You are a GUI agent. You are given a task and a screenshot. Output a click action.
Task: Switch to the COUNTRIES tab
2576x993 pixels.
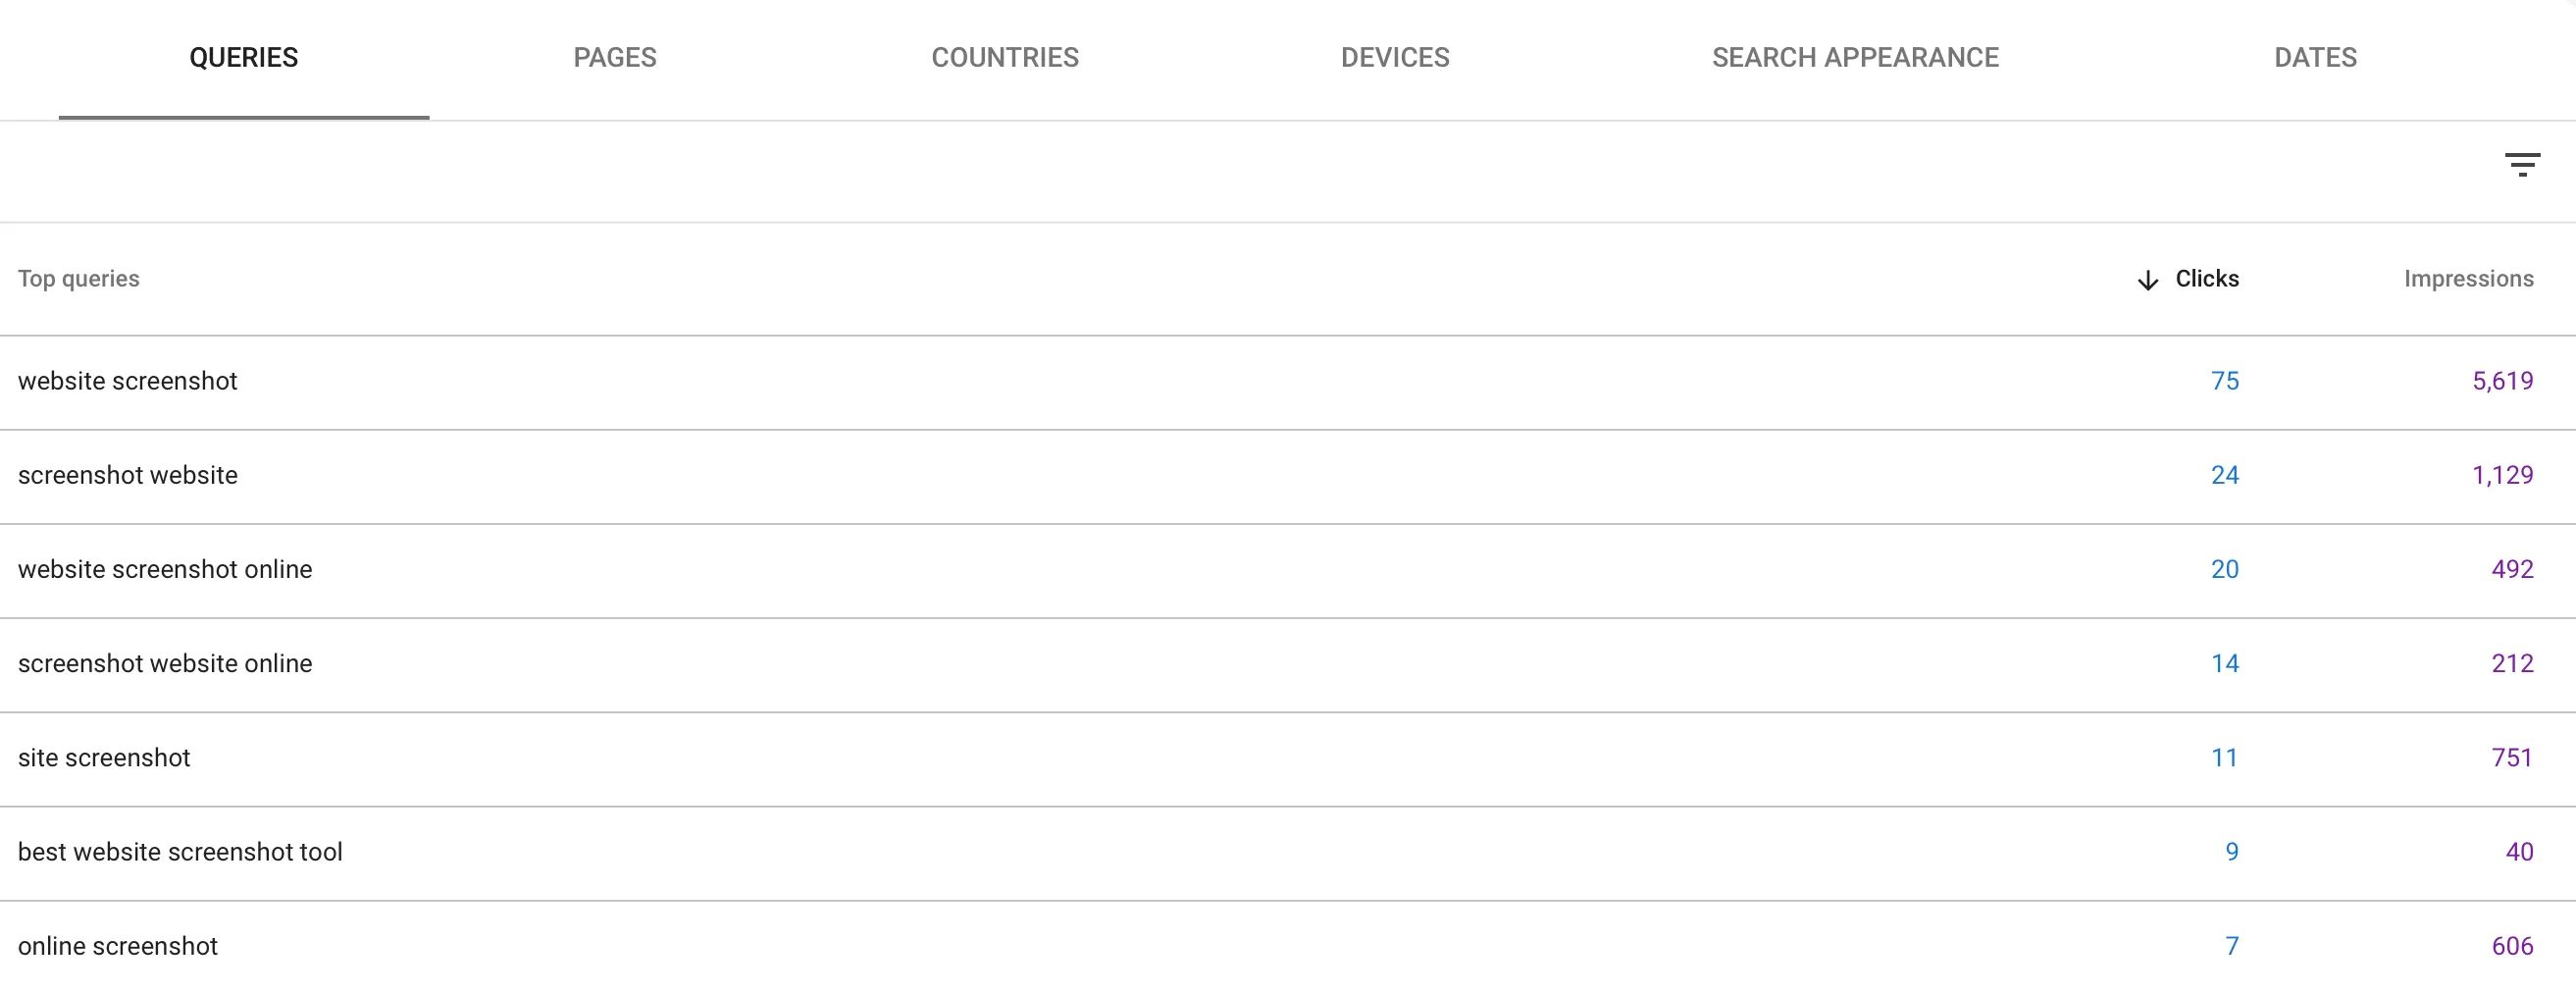pyautogui.click(x=1005, y=57)
